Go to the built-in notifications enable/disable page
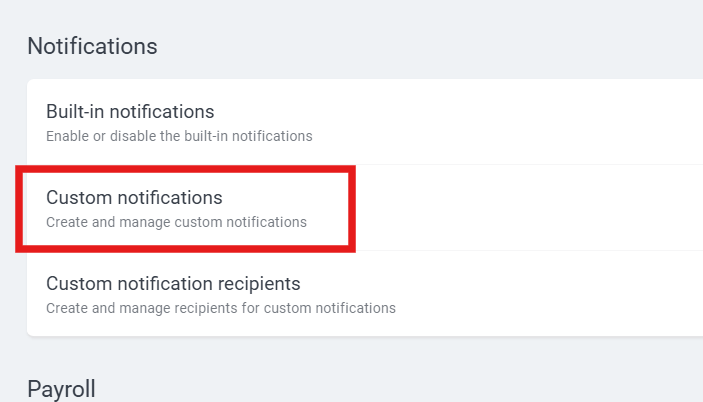This screenshot has width=703, height=402. [130, 122]
